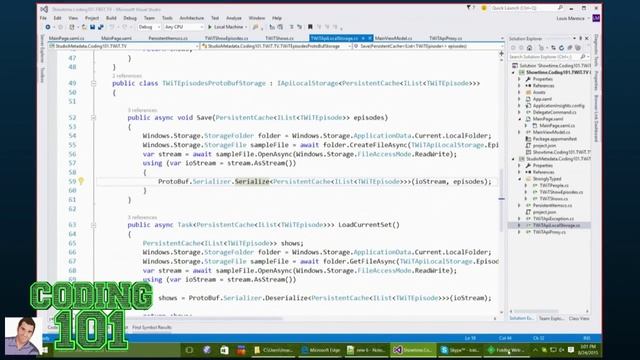Switch to the TWiTShows.cs editor tab
The height and width of the screenshot is (360, 640).
tap(280, 38)
